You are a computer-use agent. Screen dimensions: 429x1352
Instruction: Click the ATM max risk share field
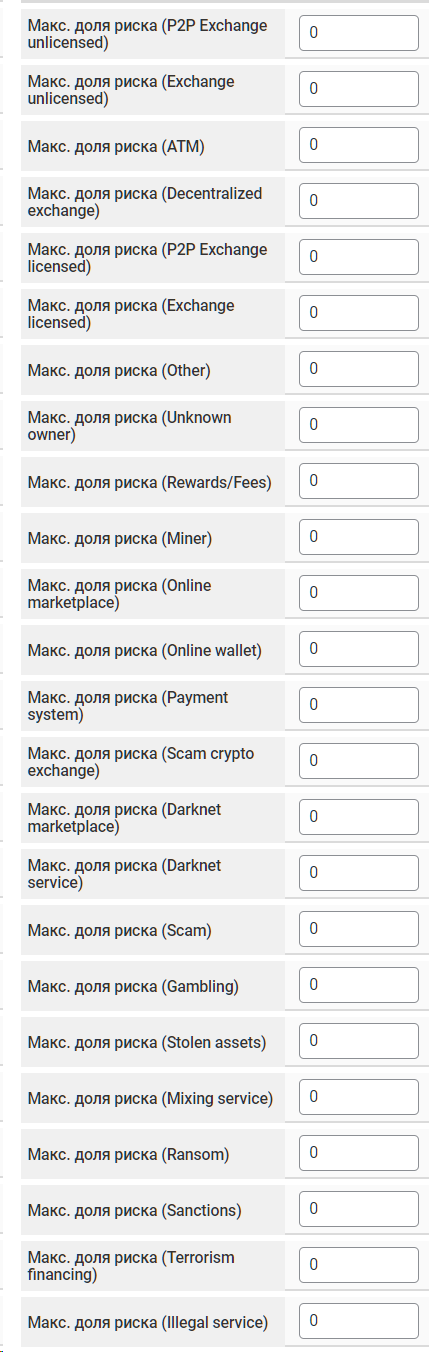(x=359, y=145)
